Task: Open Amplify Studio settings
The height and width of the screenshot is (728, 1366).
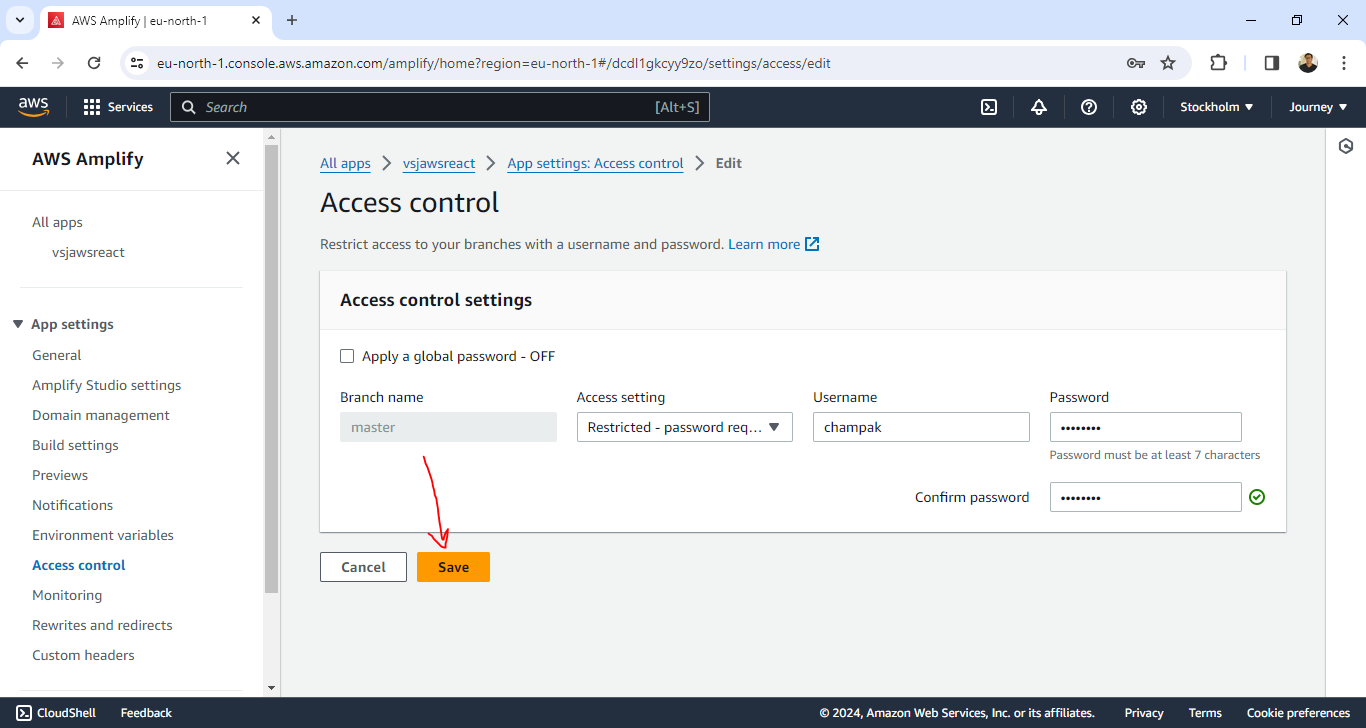Action: [106, 385]
